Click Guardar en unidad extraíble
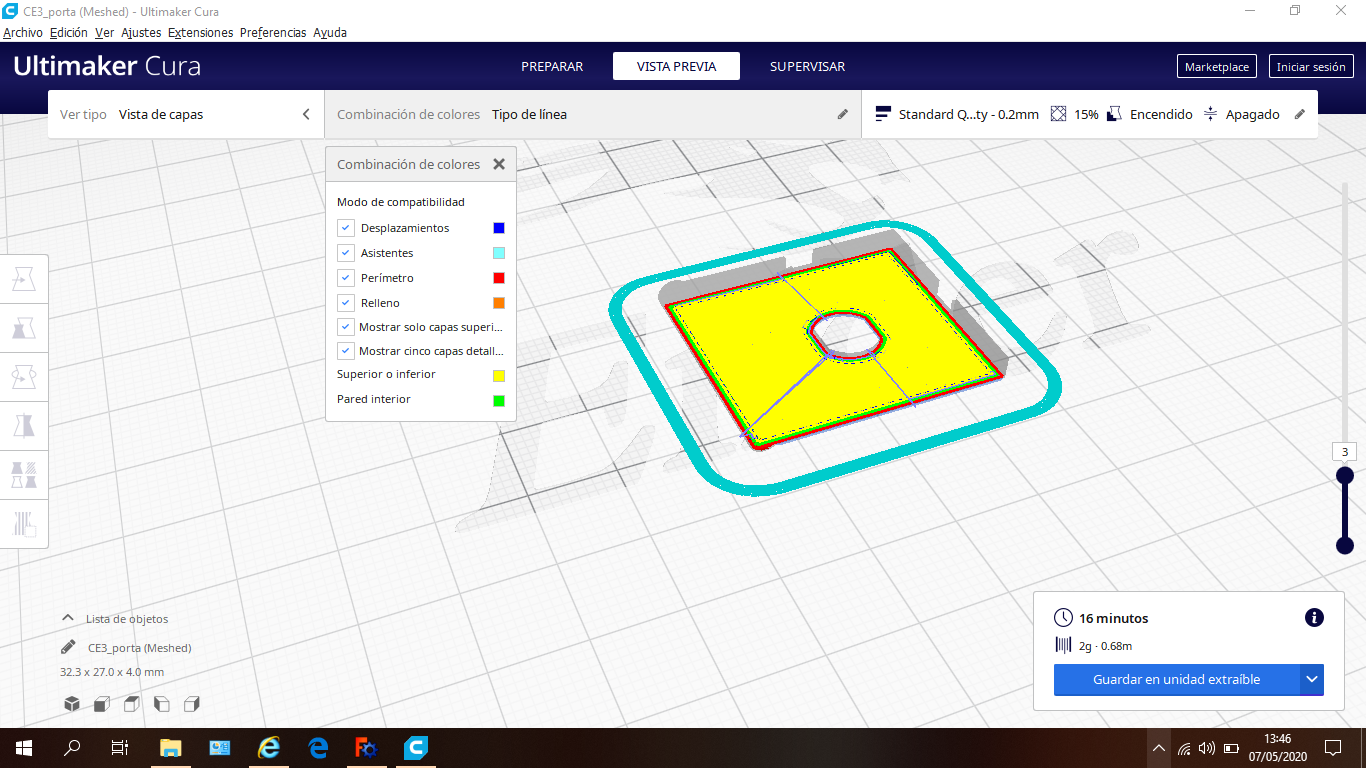Viewport: 1366px width, 768px height. pyautogui.click(x=1176, y=680)
